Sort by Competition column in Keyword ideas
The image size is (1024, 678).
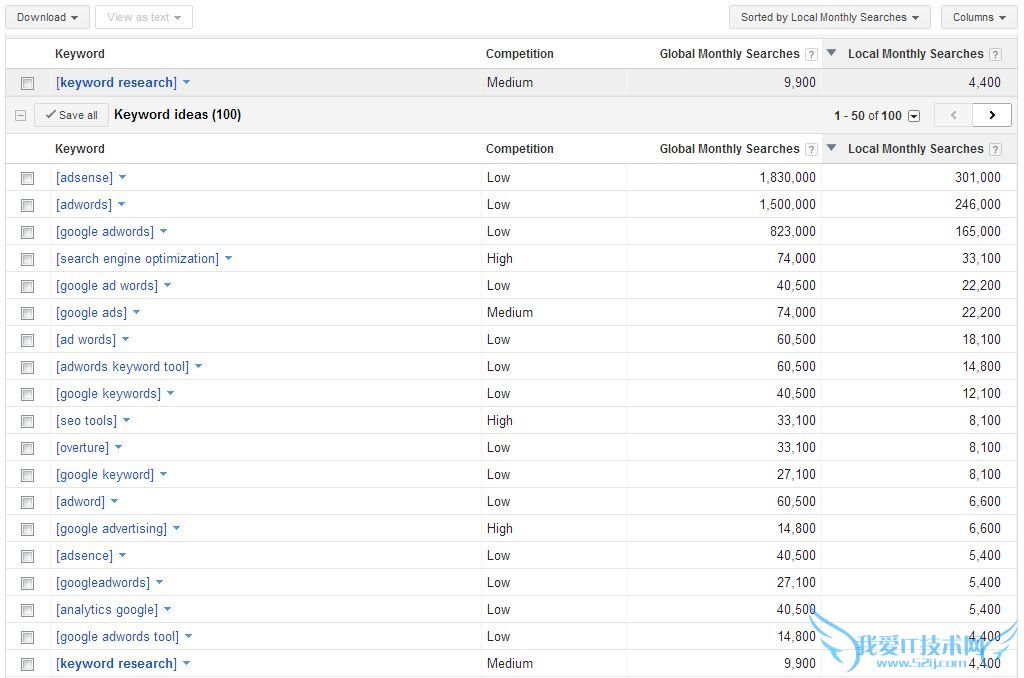(519, 149)
